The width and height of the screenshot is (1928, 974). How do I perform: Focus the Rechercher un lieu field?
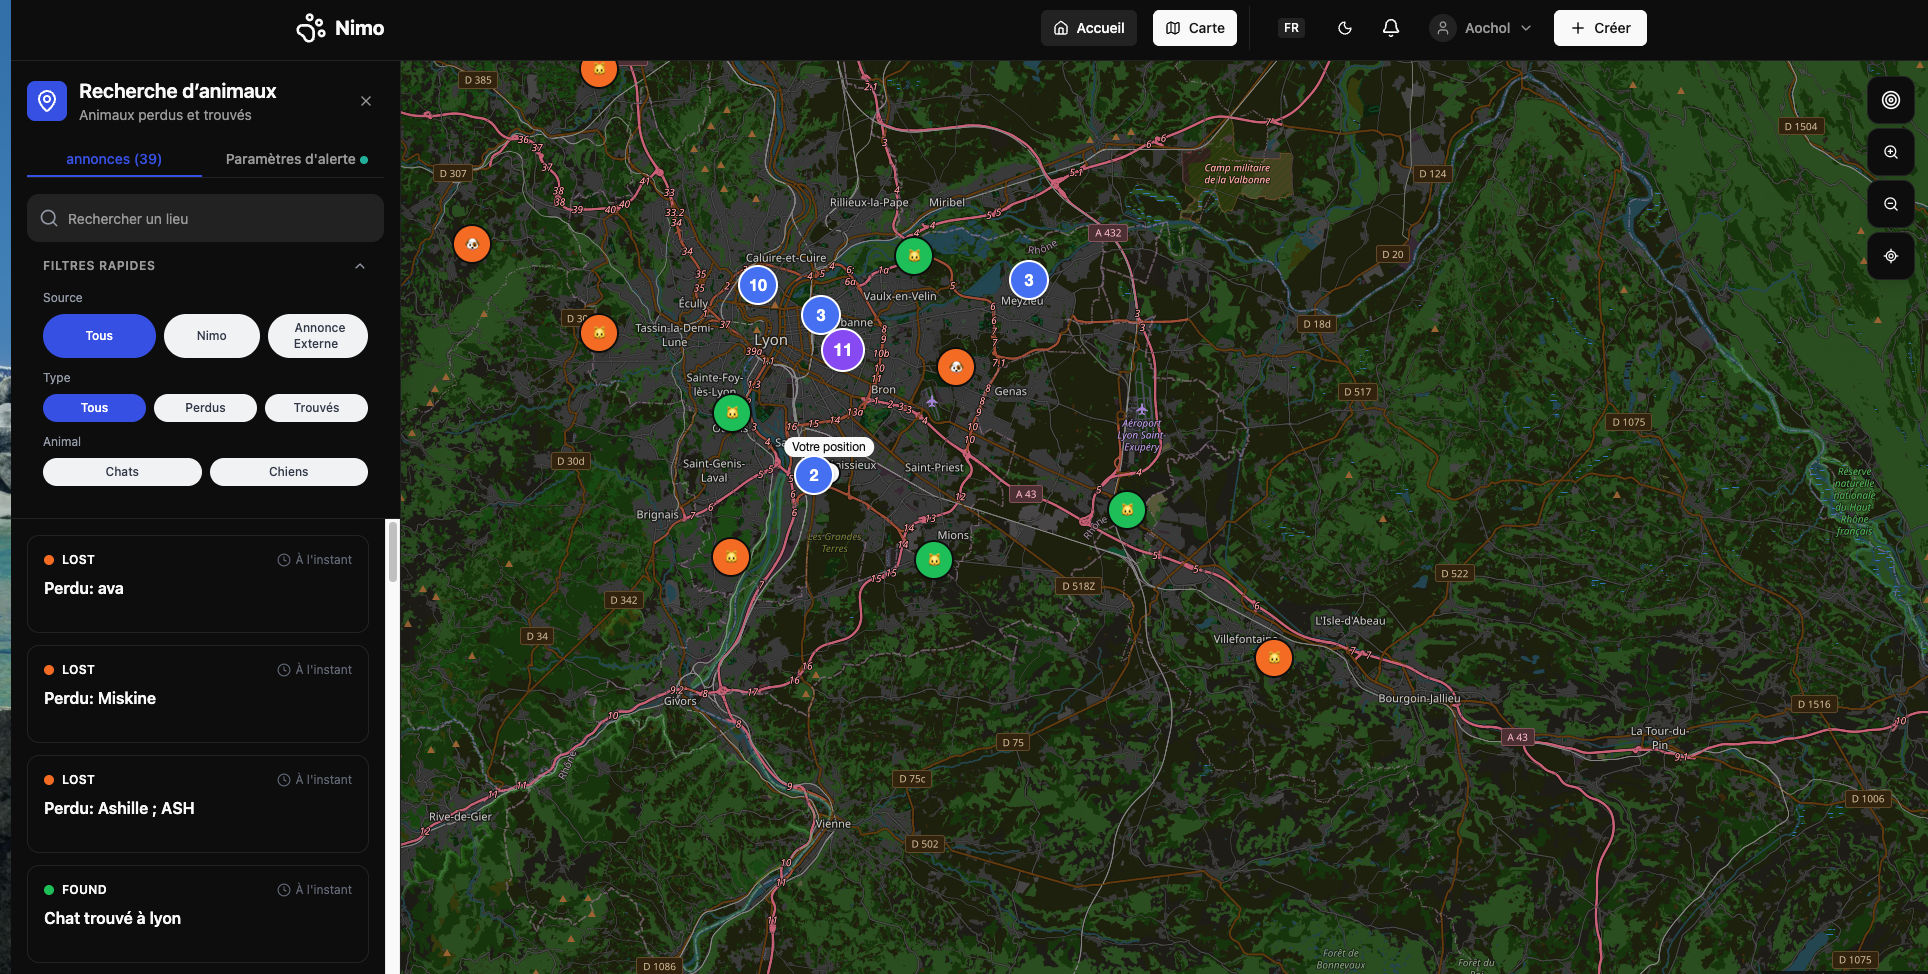click(205, 218)
